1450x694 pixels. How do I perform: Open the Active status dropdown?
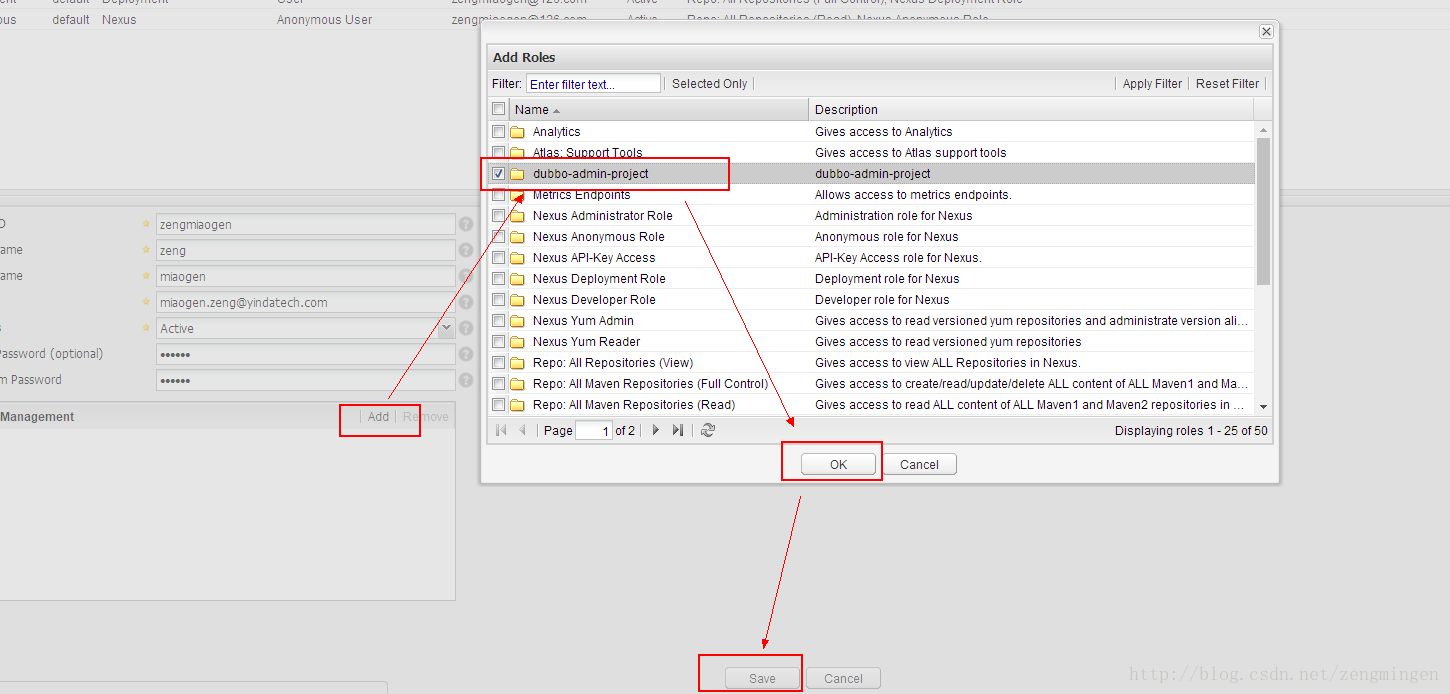tap(446, 328)
